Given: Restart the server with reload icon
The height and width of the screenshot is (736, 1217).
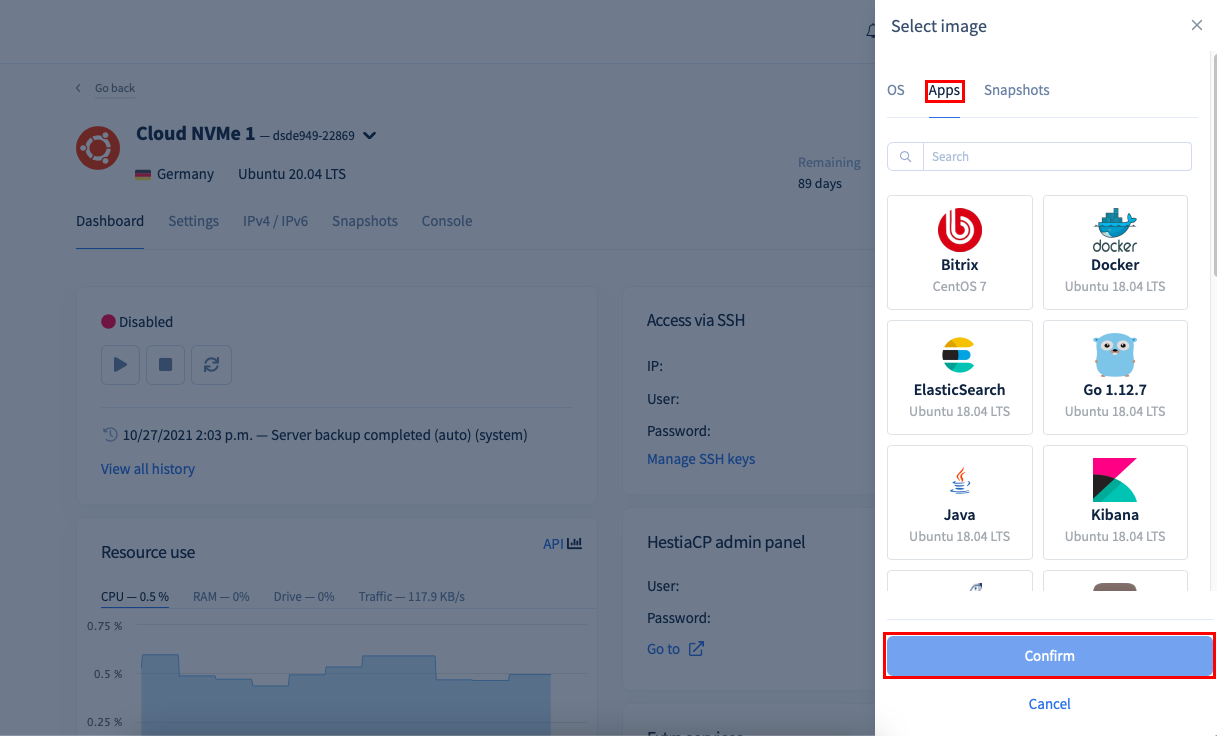Looking at the screenshot, I should click(212, 365).
